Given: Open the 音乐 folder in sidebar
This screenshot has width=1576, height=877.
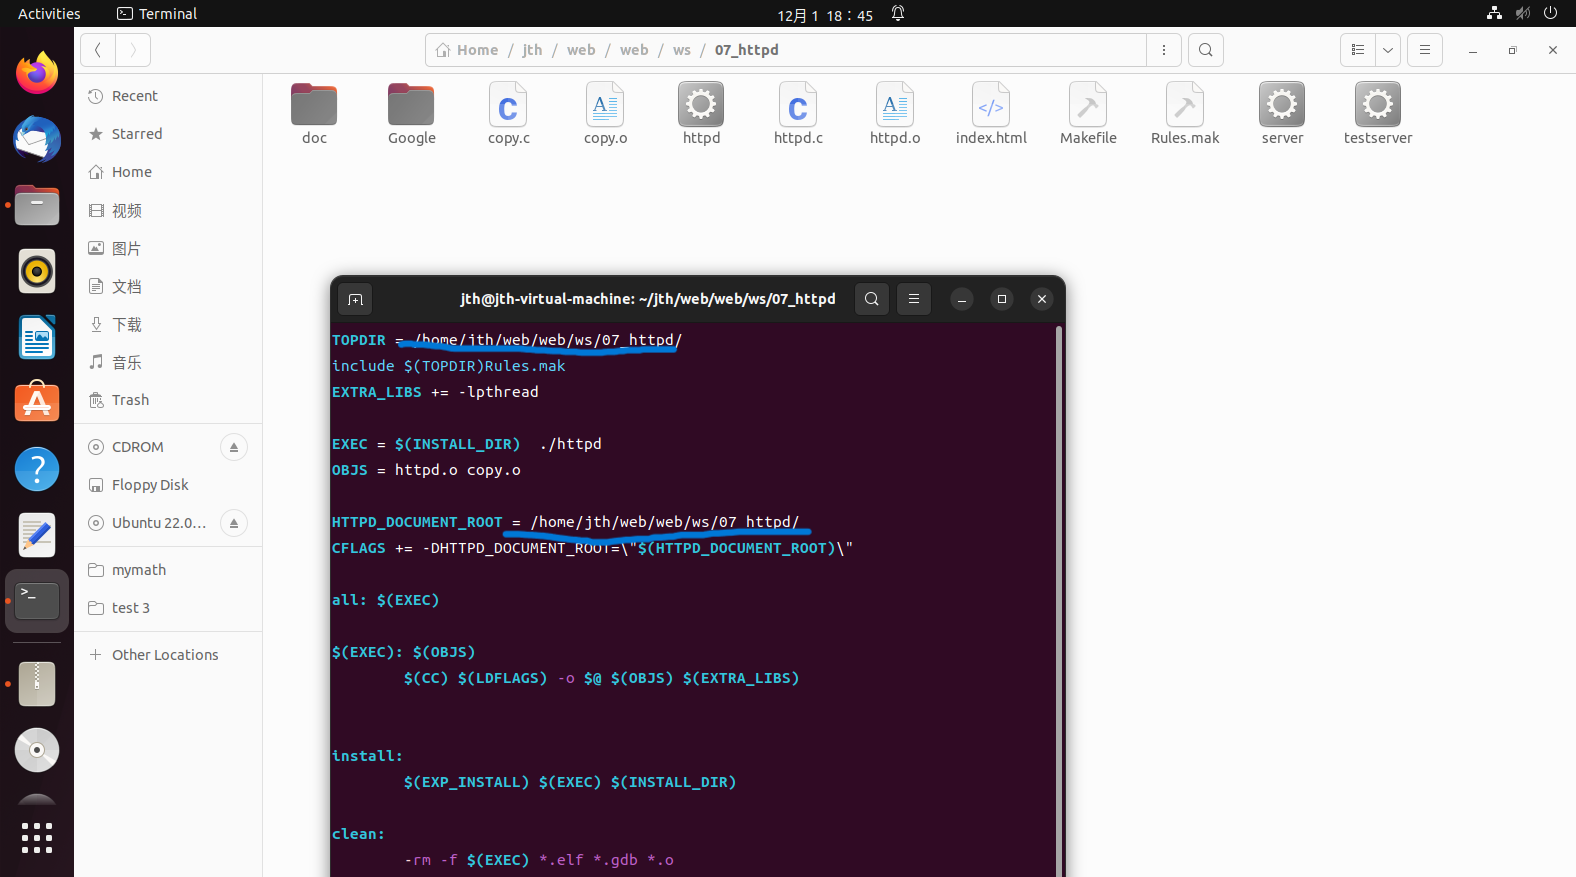Looking at the screenshot, I should [168, 362].
